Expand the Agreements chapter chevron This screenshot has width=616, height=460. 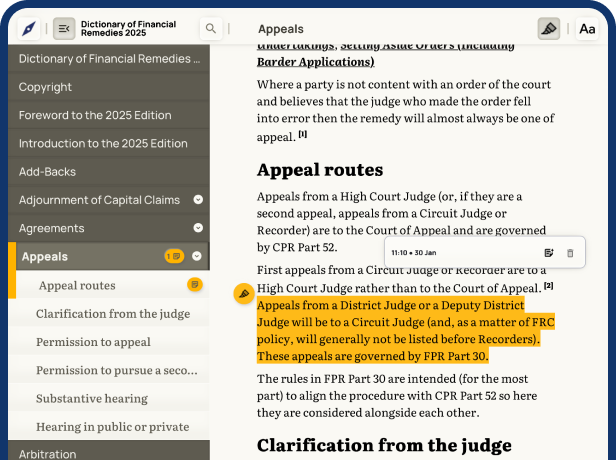coord(198,228)
